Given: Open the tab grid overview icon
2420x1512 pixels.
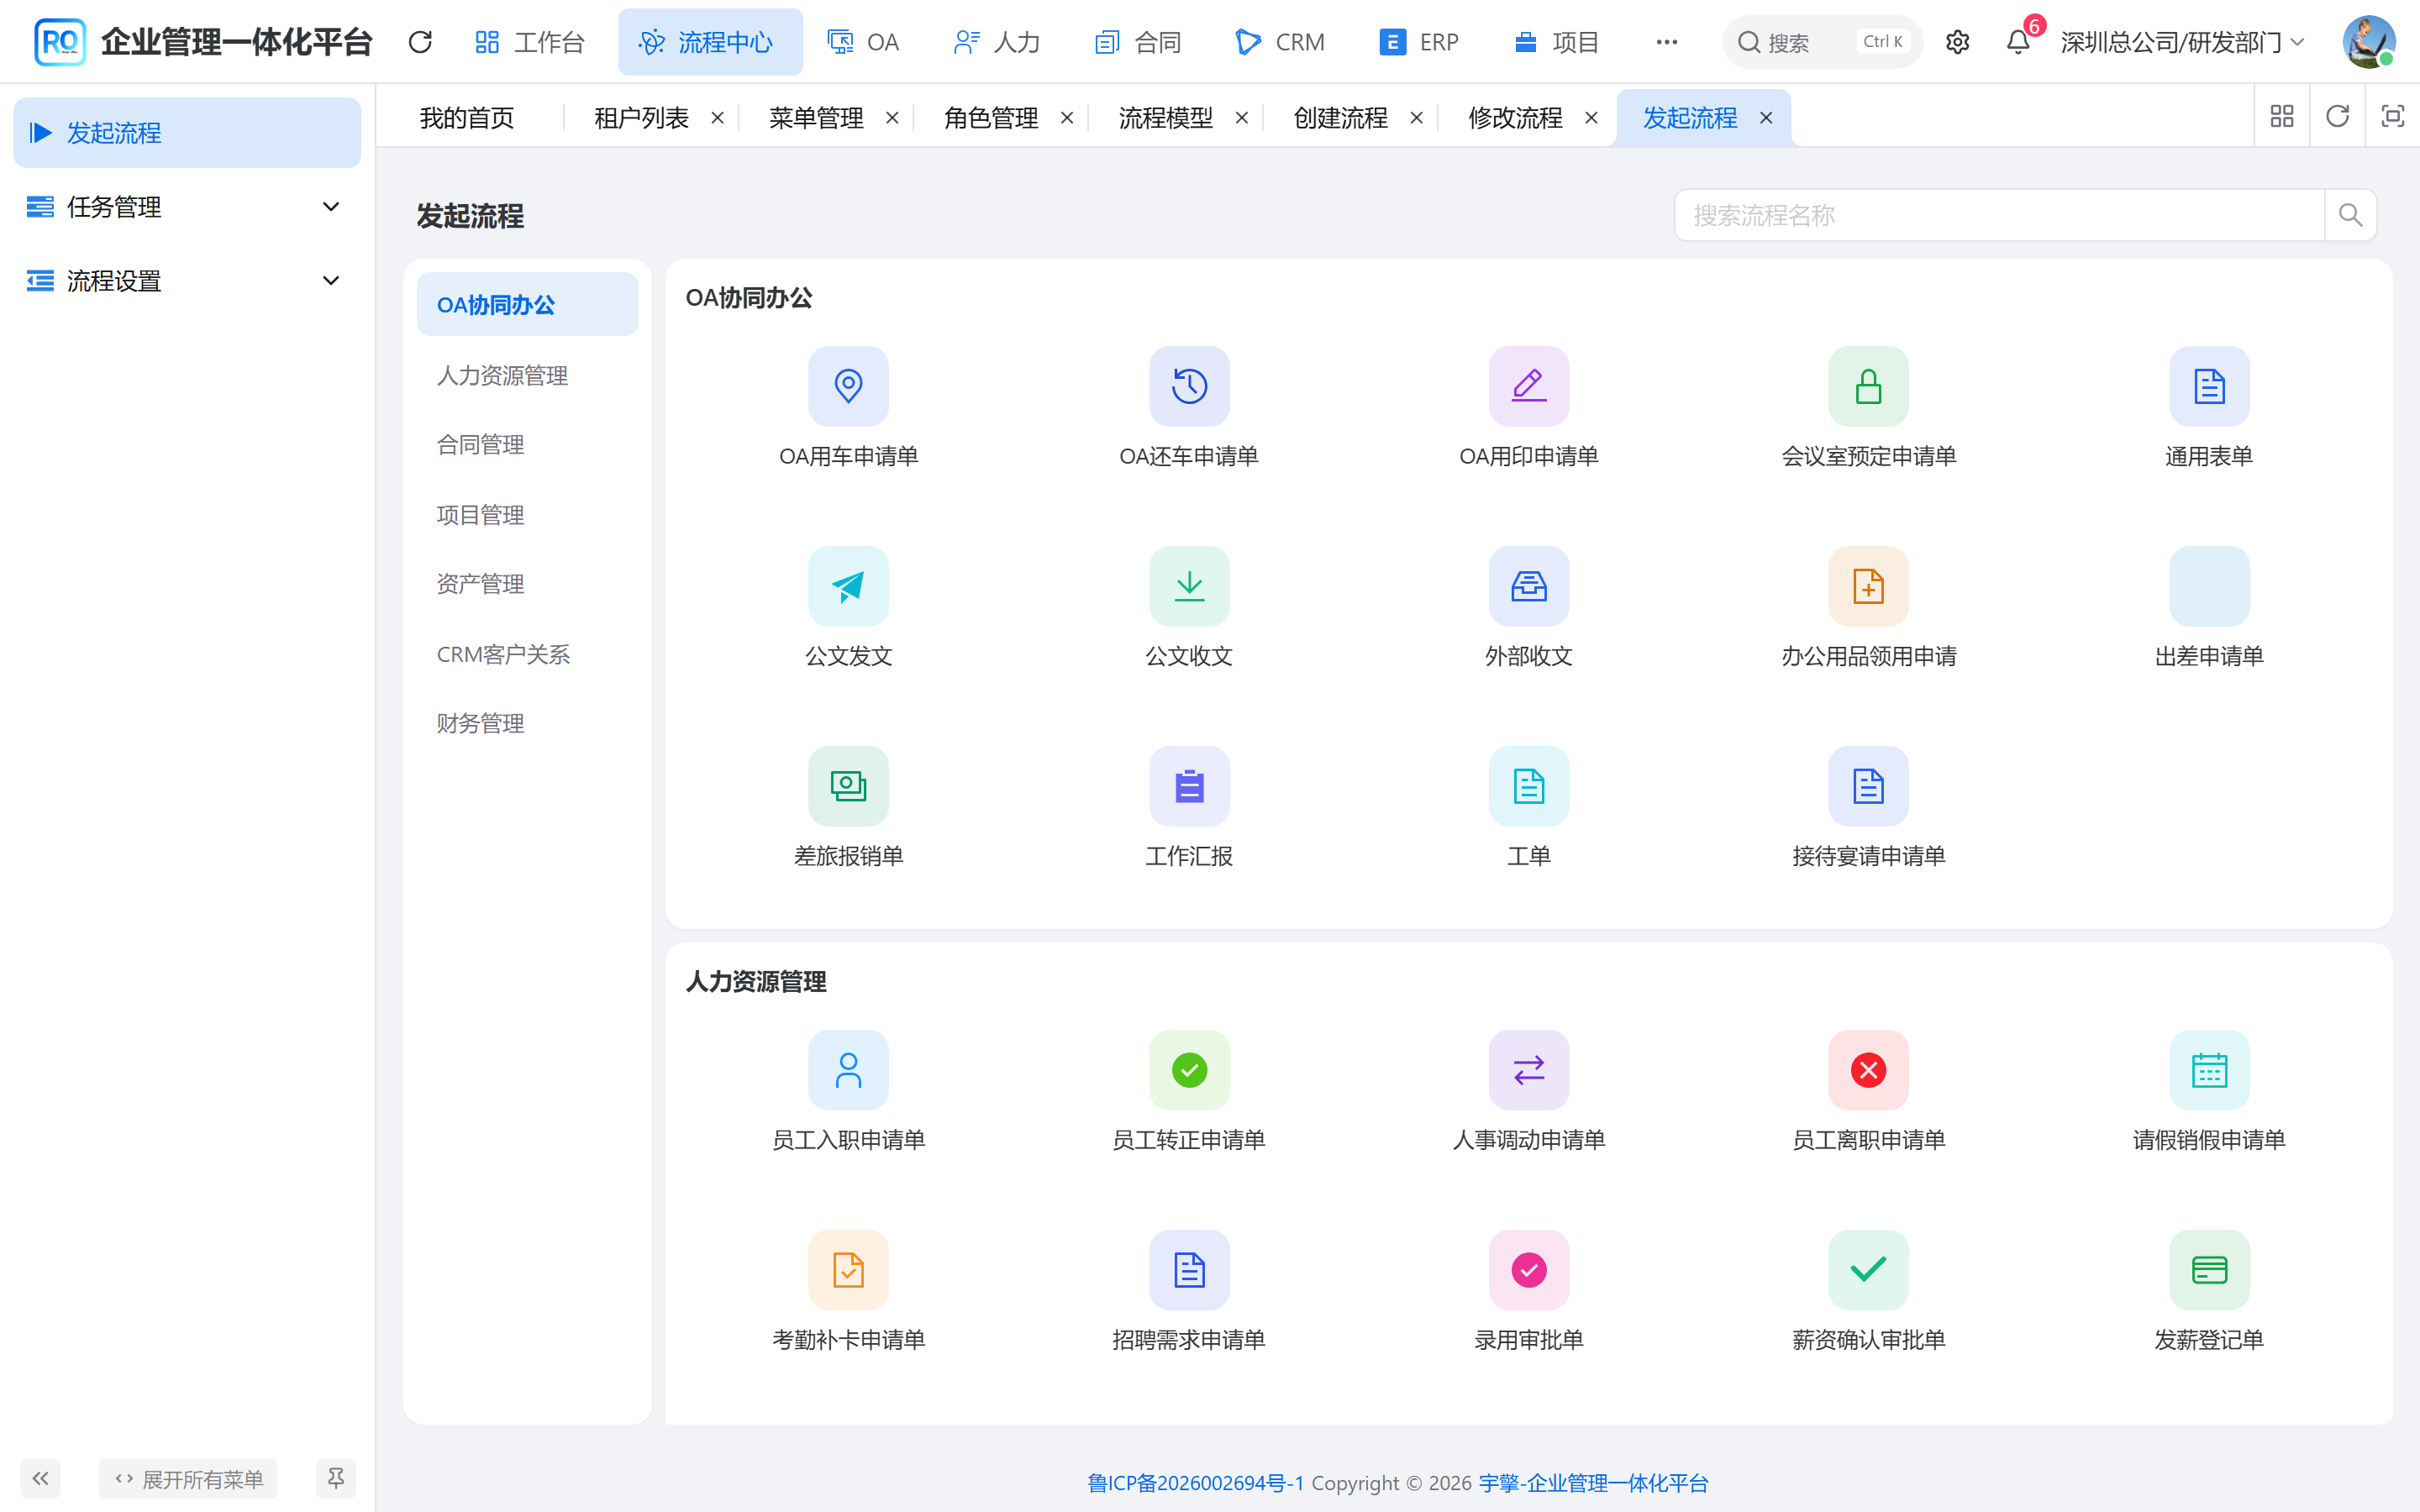Looking at the screenshot, I should (2282, 117).
